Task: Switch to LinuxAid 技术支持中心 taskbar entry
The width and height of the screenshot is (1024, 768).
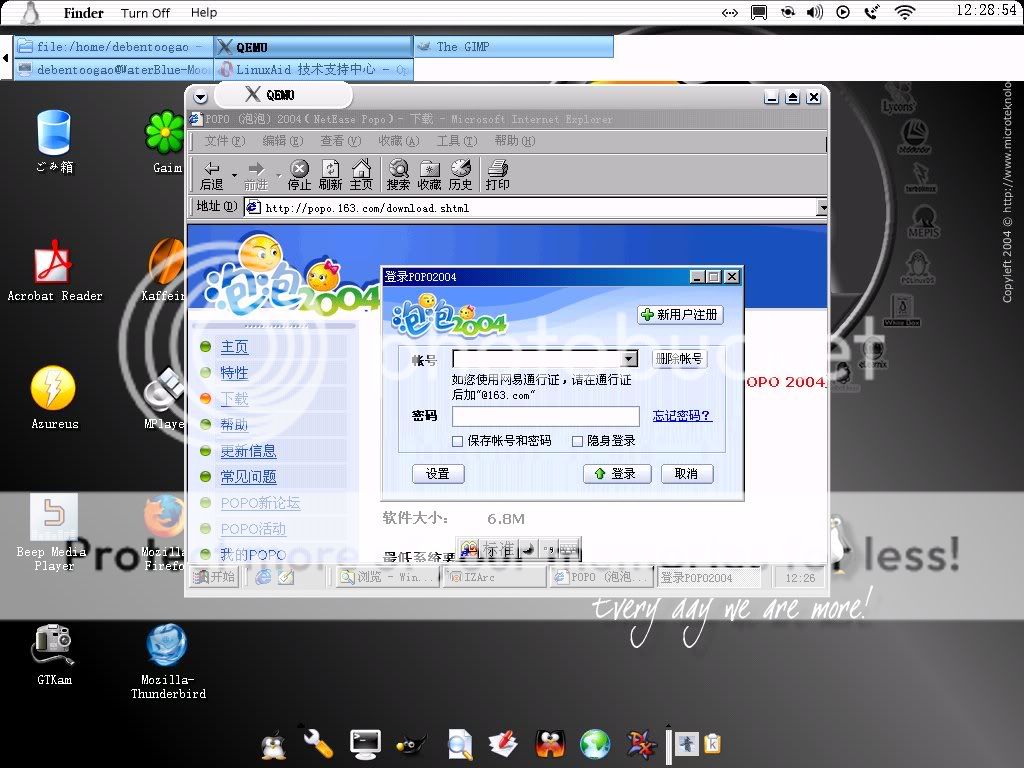Action: point(313,69)
